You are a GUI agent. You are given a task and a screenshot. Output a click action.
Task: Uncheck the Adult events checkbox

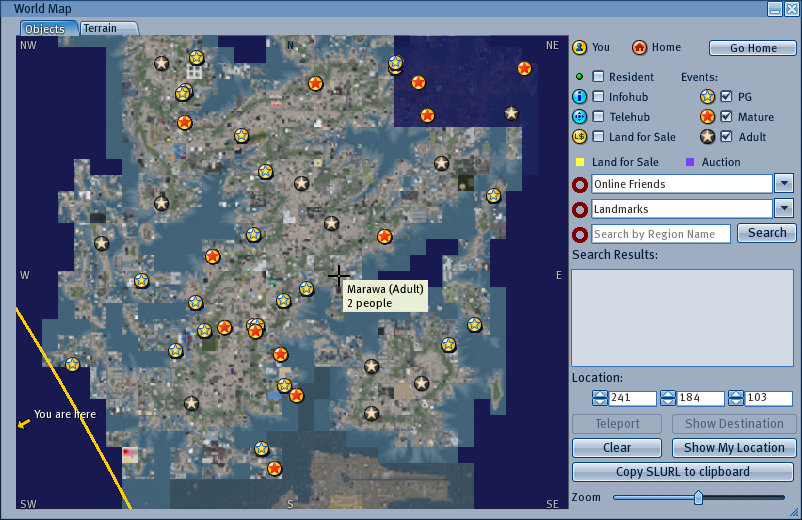[x=726, y=137]
